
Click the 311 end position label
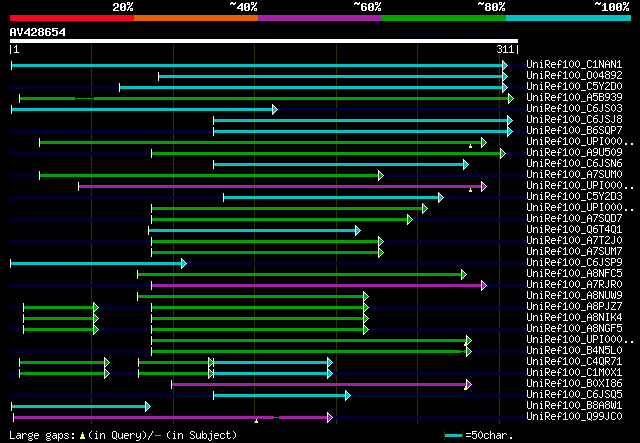505,49
